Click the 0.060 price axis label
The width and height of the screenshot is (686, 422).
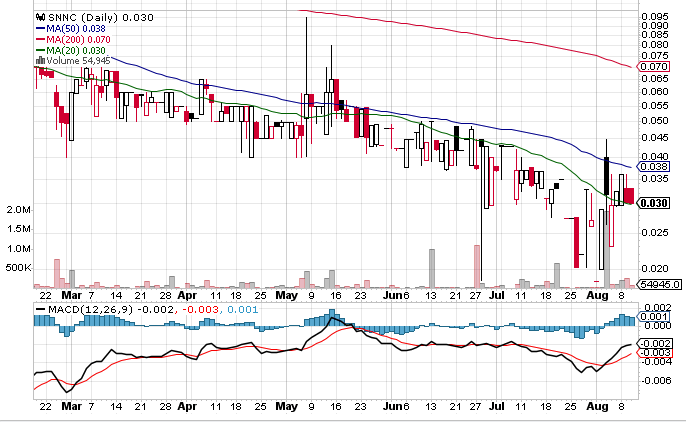click(655, 91)
